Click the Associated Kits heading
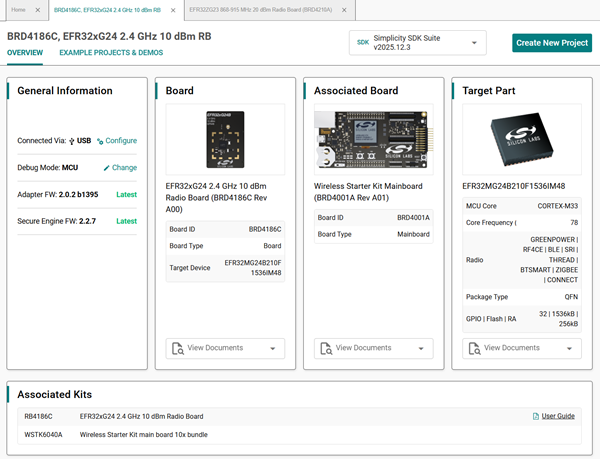 (x=55, y=395)
